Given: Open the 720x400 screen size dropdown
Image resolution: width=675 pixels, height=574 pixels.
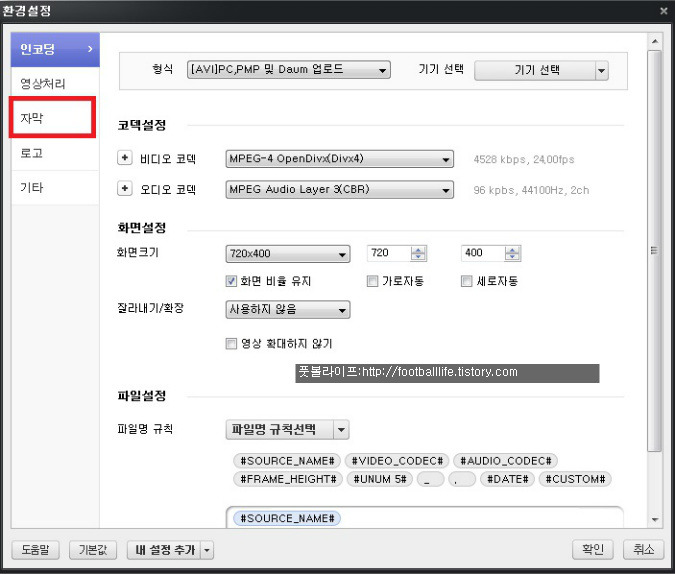Looking at the screenshot, I should [x=288, y=254].
